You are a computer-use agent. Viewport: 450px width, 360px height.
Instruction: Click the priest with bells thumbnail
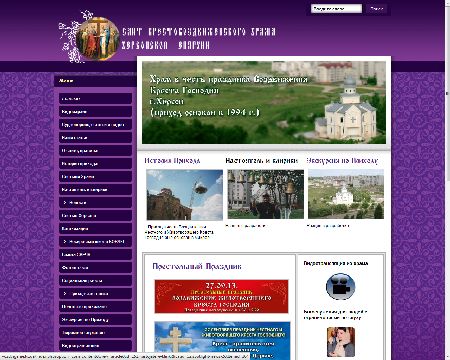click(266, 194)
